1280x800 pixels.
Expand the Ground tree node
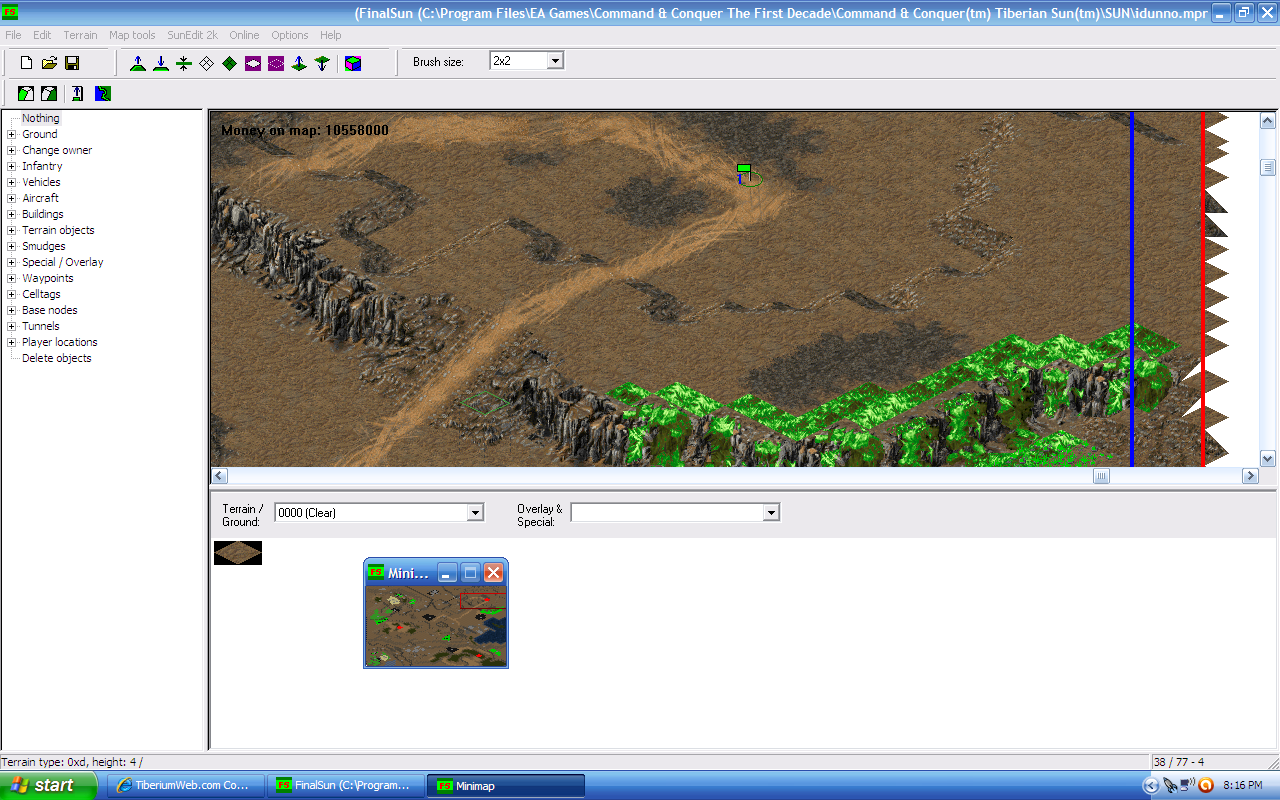point(12,134)
